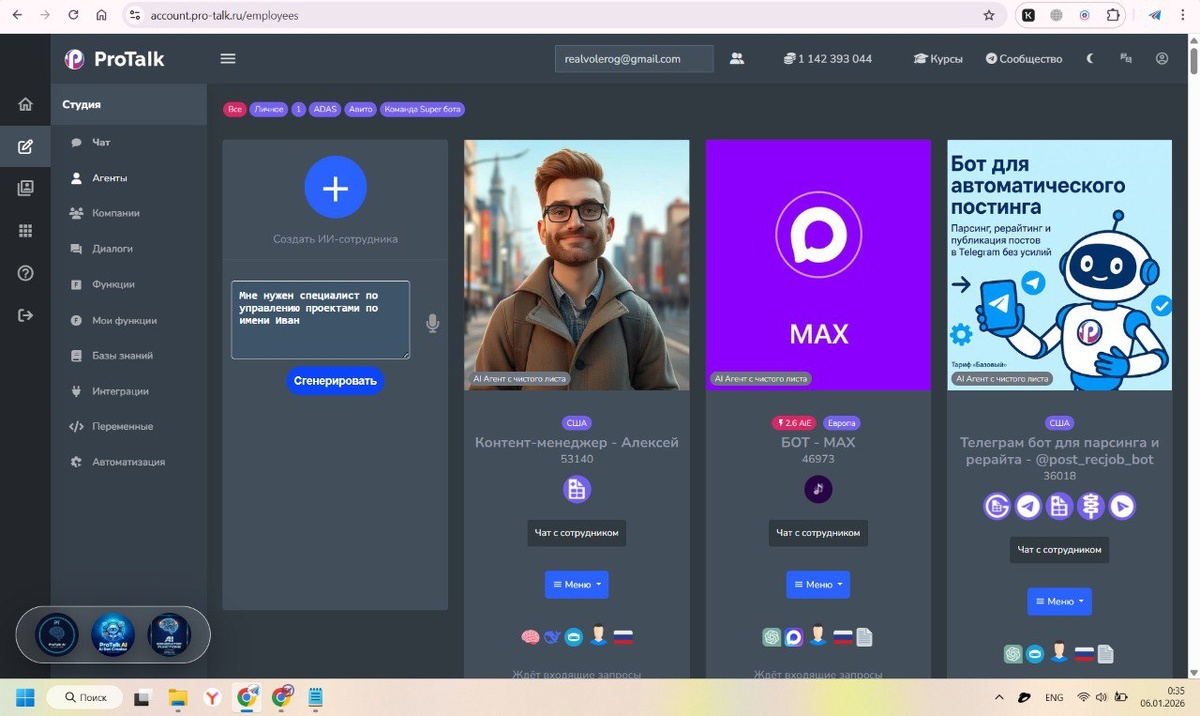Select the Личное filter tag

point(268,109)
